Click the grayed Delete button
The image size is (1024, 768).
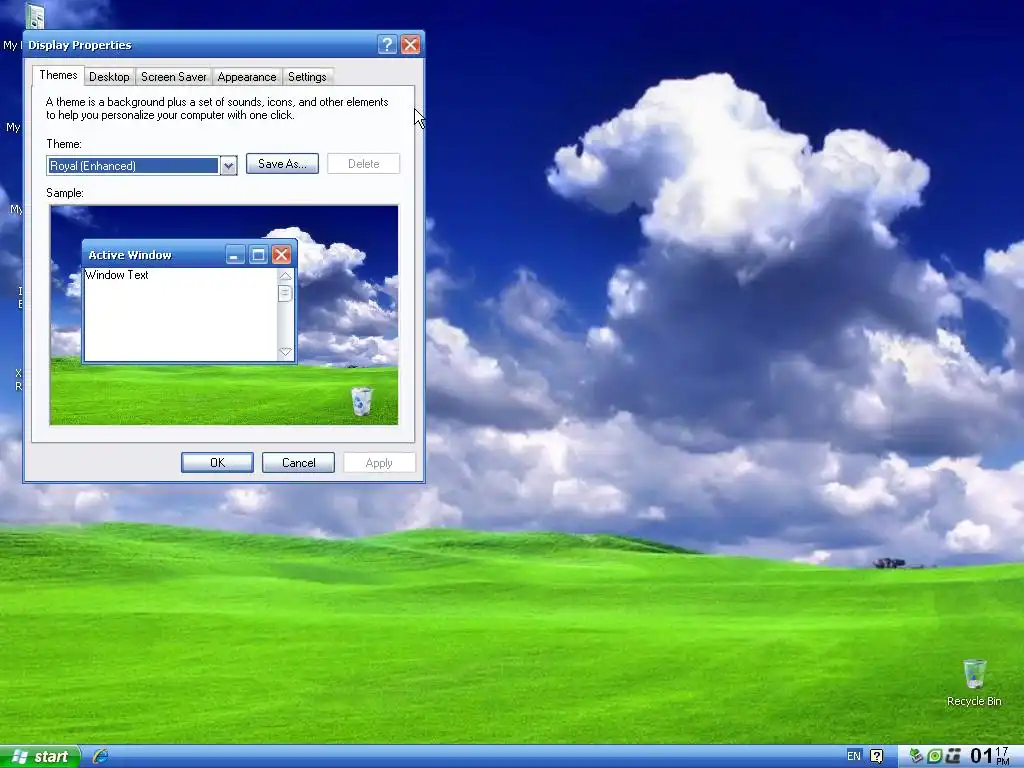pyautogui.click(x=363, y=164)
